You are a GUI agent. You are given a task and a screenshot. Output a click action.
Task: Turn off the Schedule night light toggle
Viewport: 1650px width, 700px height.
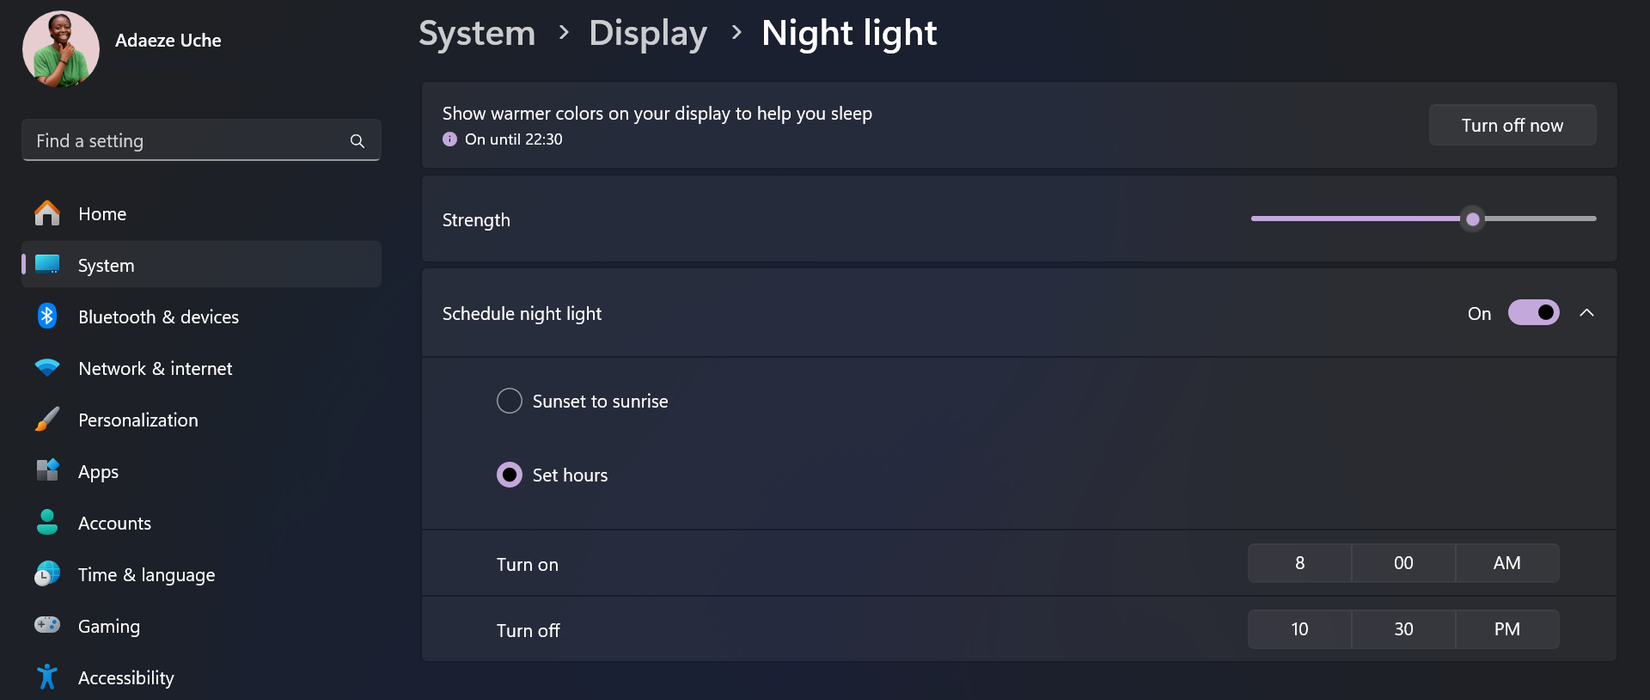[1533, 312]
